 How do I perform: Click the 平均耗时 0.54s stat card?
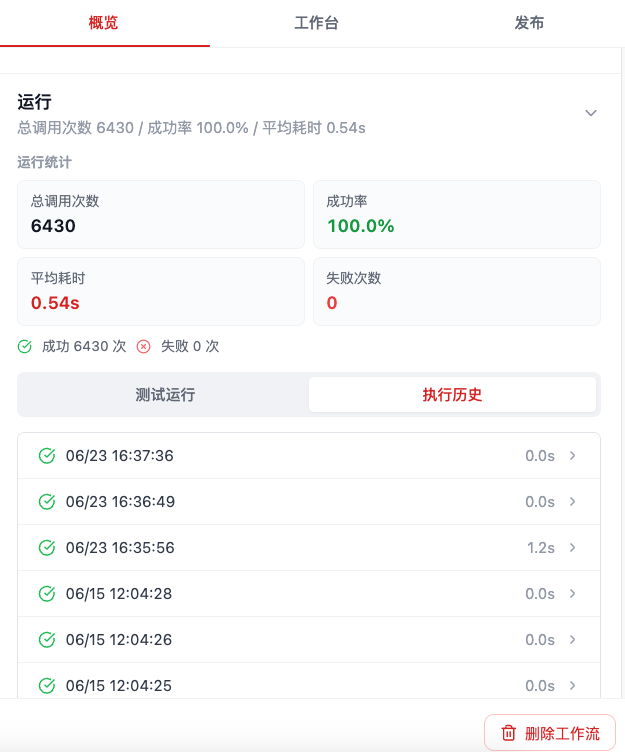click(161, 292)
